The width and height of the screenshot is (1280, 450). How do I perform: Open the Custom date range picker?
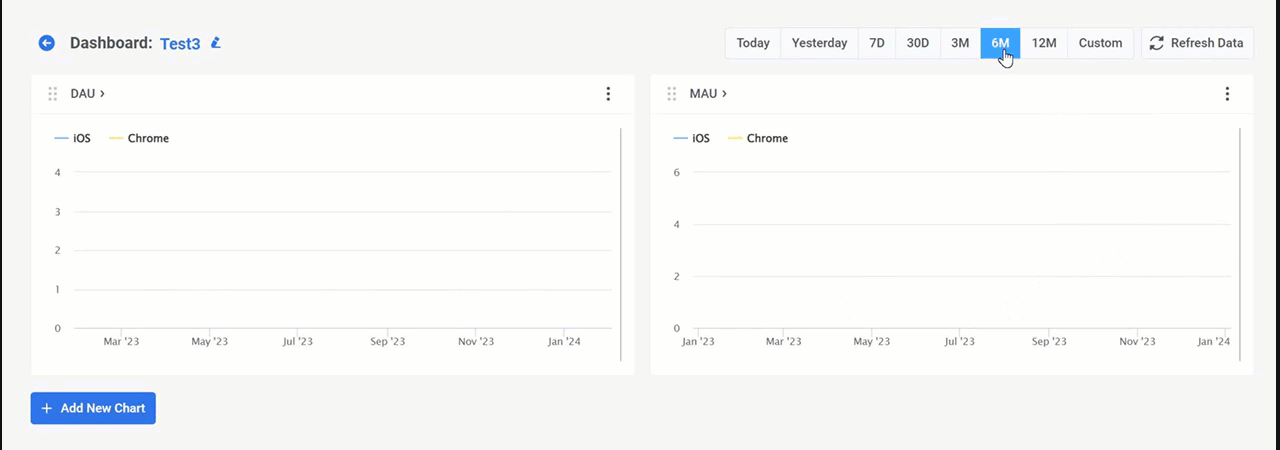tap(1100, 43)
